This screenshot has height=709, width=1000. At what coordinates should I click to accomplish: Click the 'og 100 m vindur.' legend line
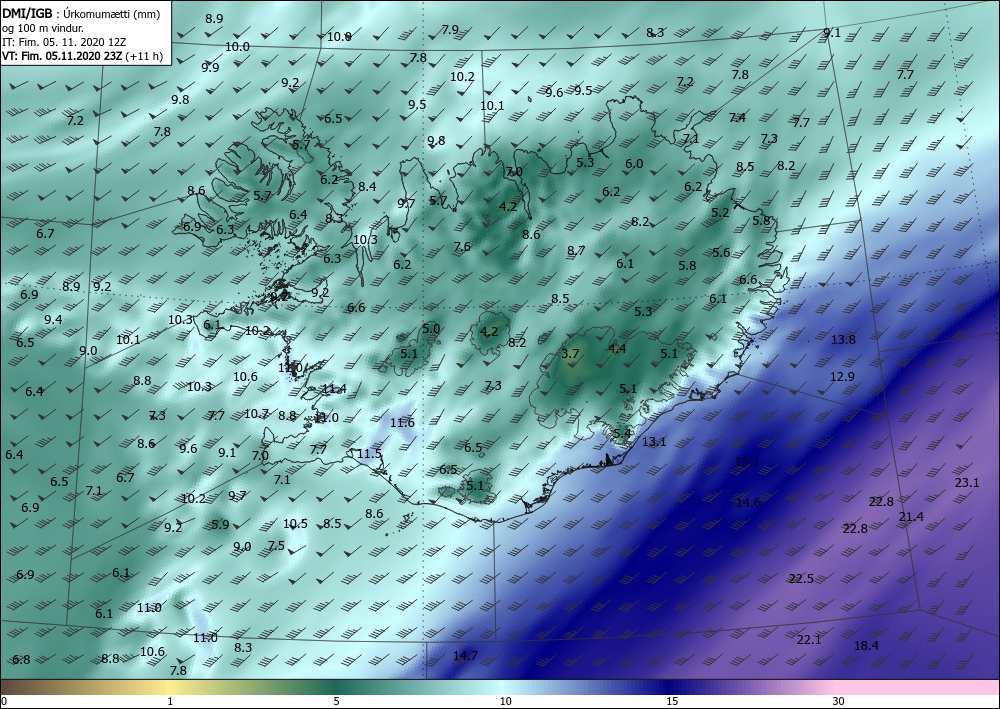click(x=43, y=28)
